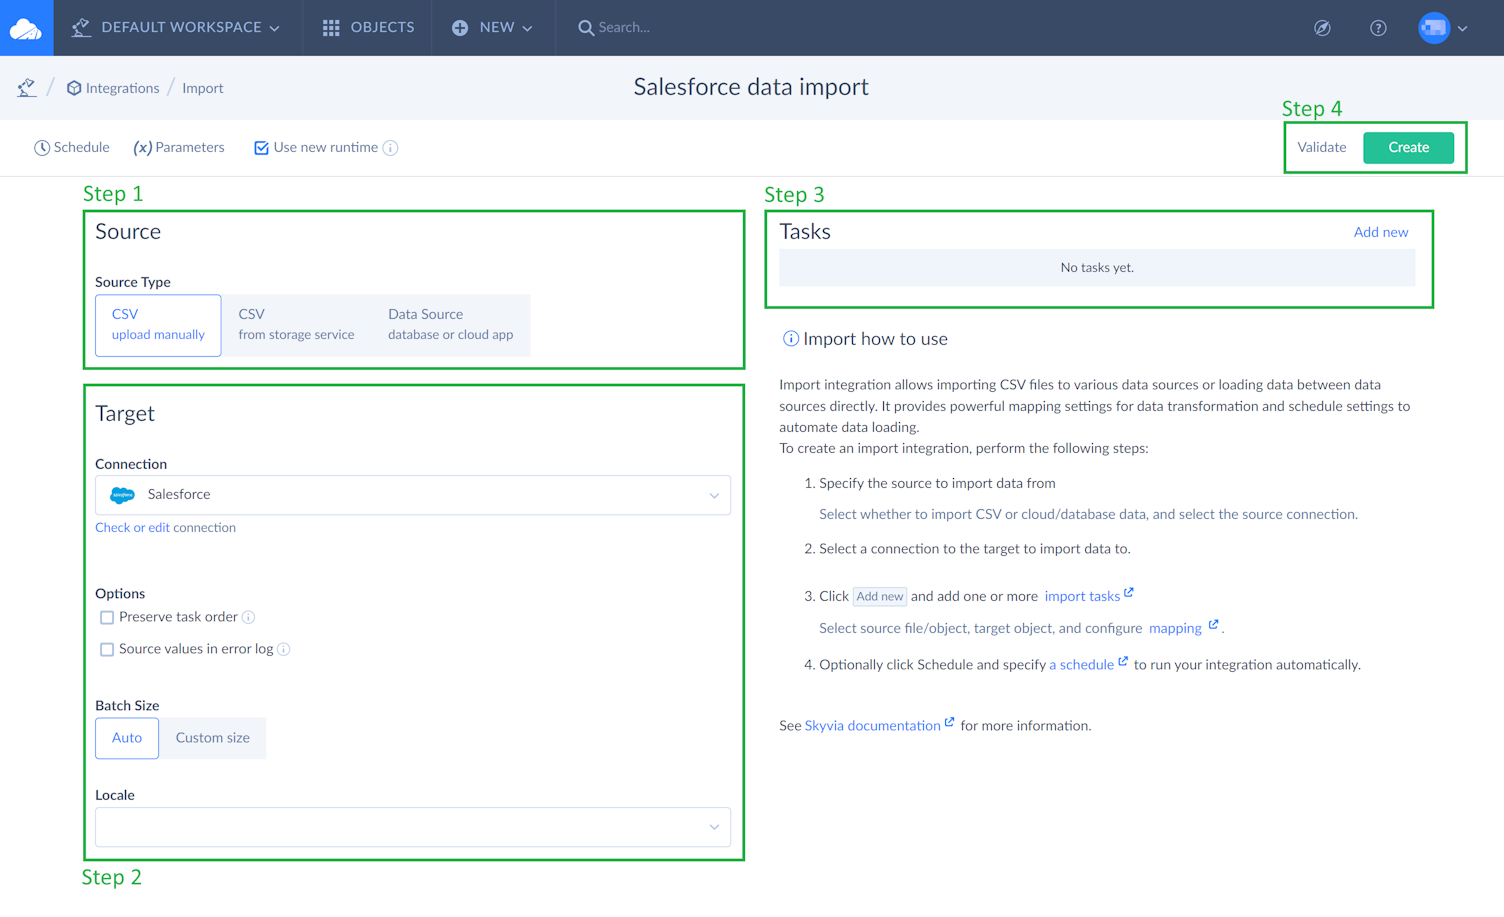
Task: Enable Source values in error log
Action: click(107, 650)
